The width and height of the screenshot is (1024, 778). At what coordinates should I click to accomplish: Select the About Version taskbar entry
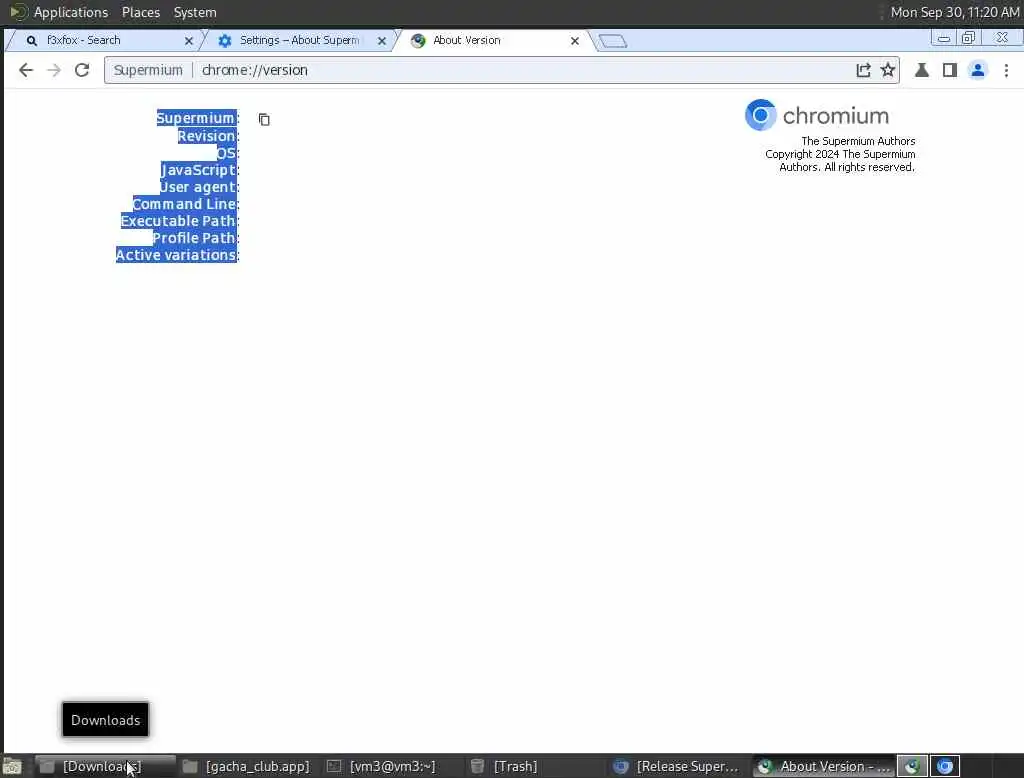[824, 766]
